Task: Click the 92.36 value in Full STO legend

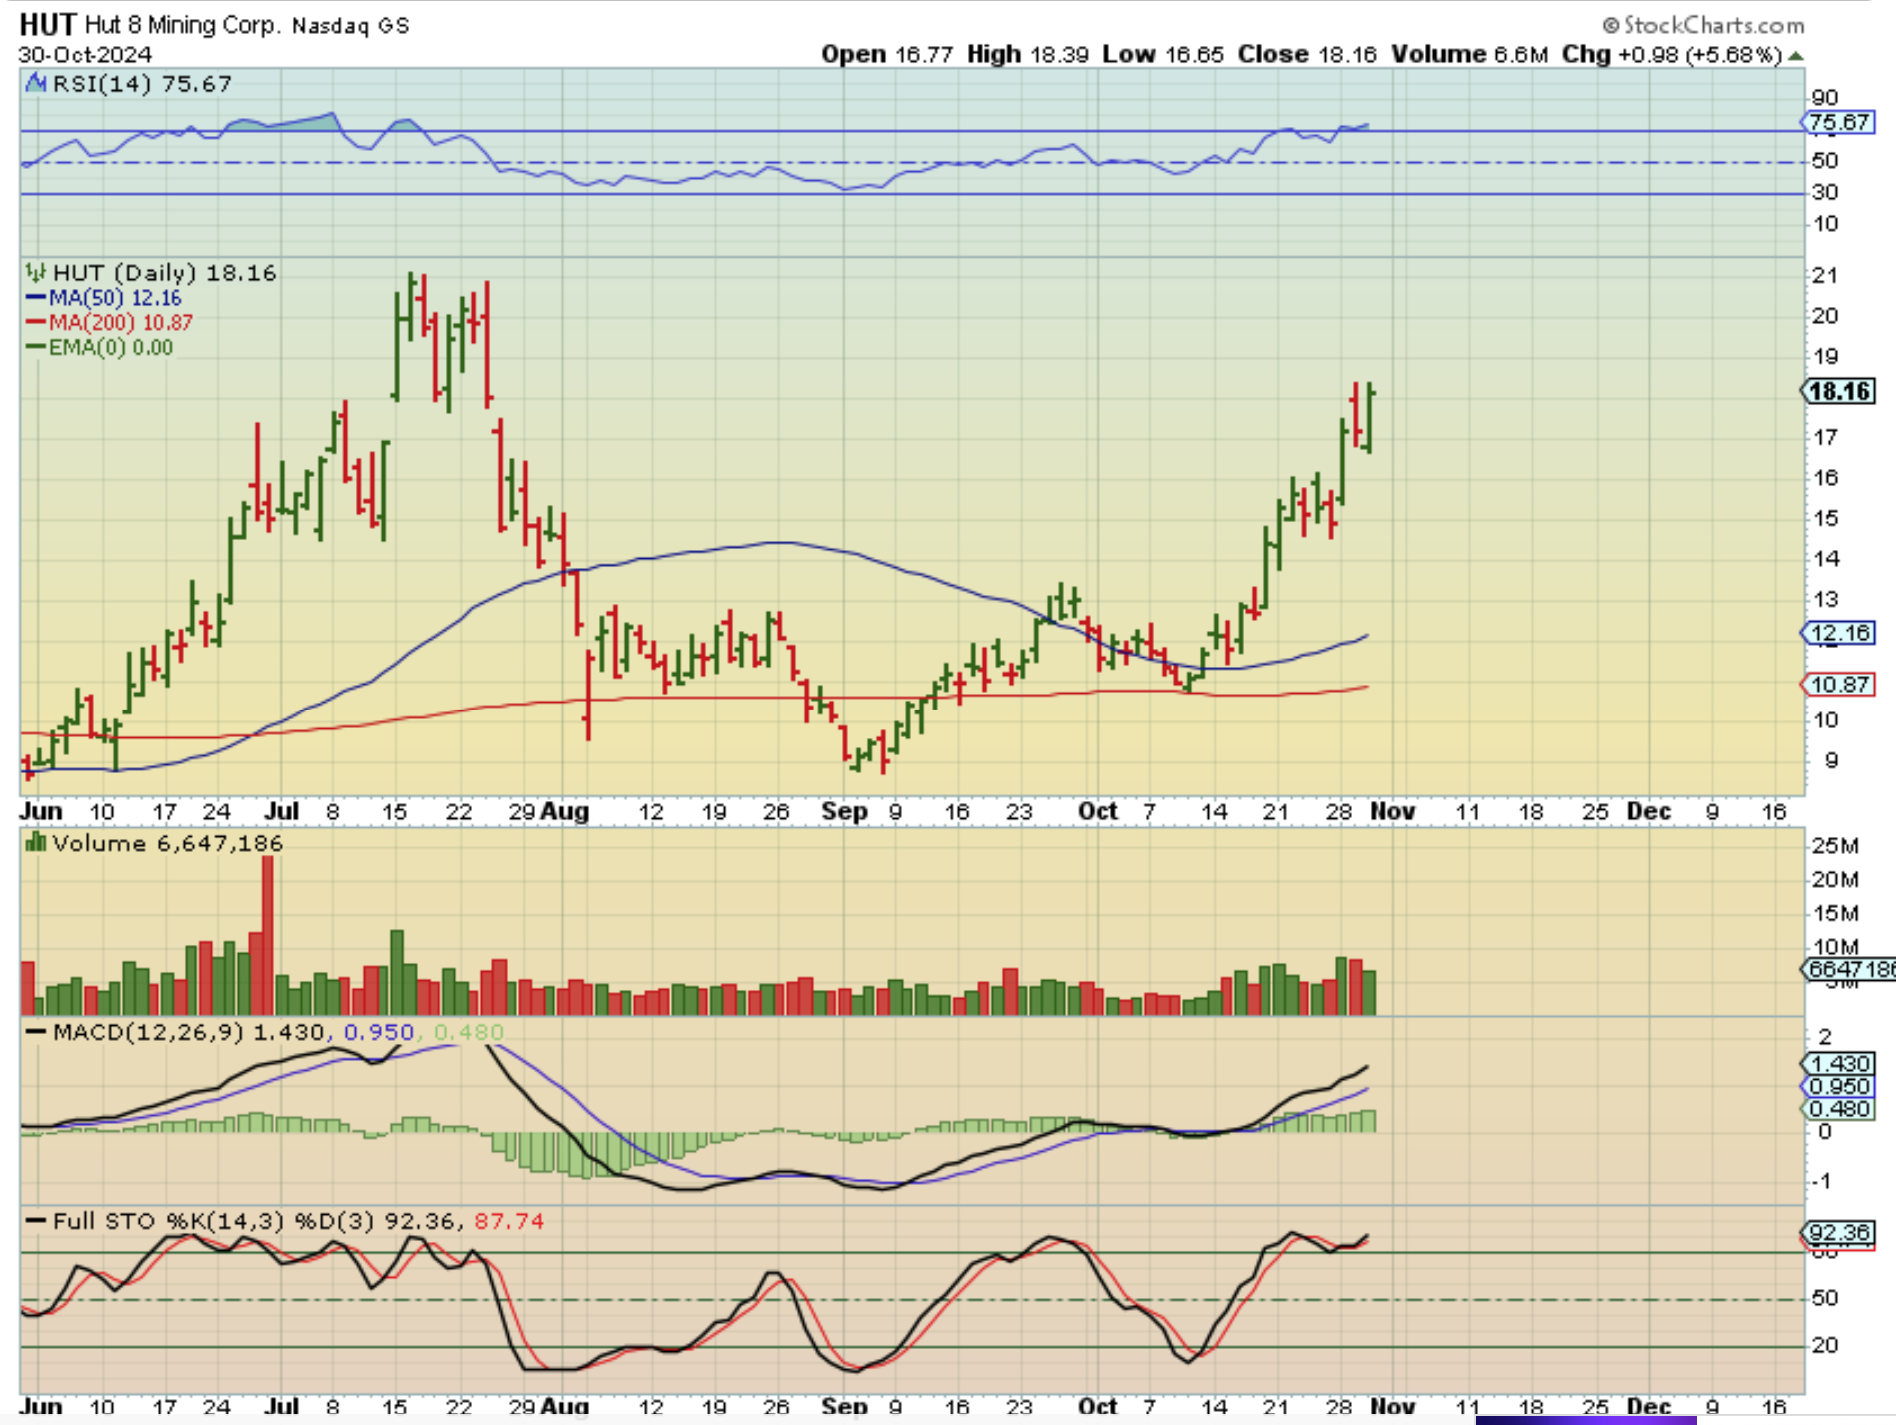Action: [420, 1221]
